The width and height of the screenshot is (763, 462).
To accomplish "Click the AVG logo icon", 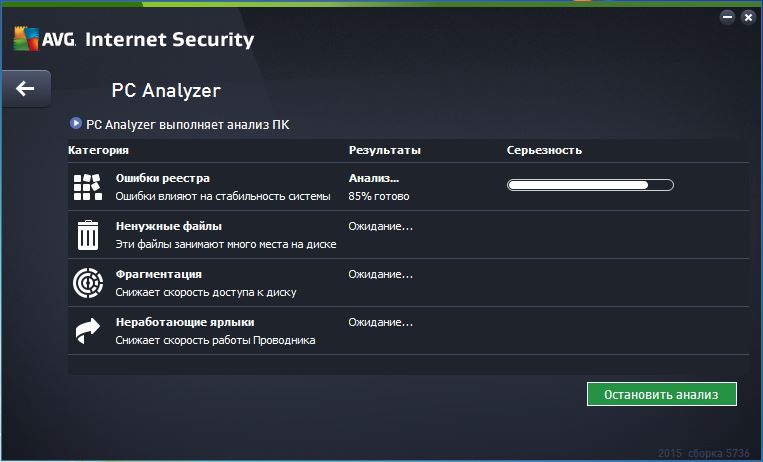I will [26, 39].
